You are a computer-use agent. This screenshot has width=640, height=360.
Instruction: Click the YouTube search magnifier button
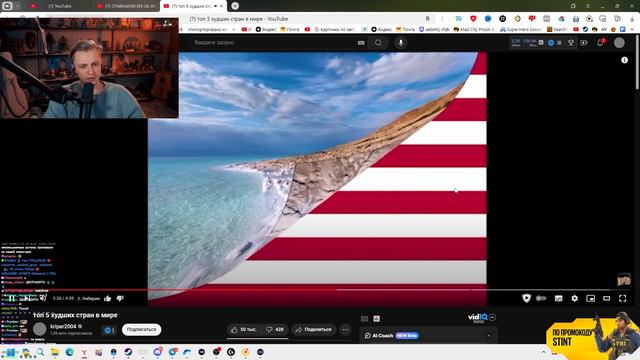tap(378, 42)
